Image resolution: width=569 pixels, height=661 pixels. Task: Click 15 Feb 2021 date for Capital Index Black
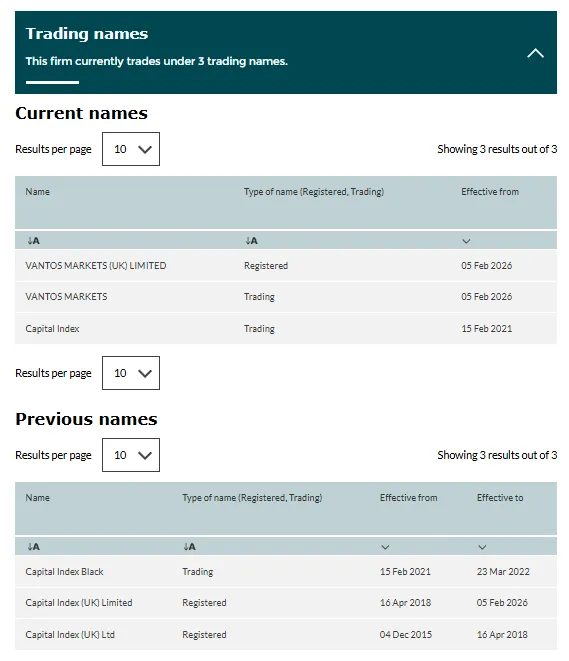click(x=405, y=572)
